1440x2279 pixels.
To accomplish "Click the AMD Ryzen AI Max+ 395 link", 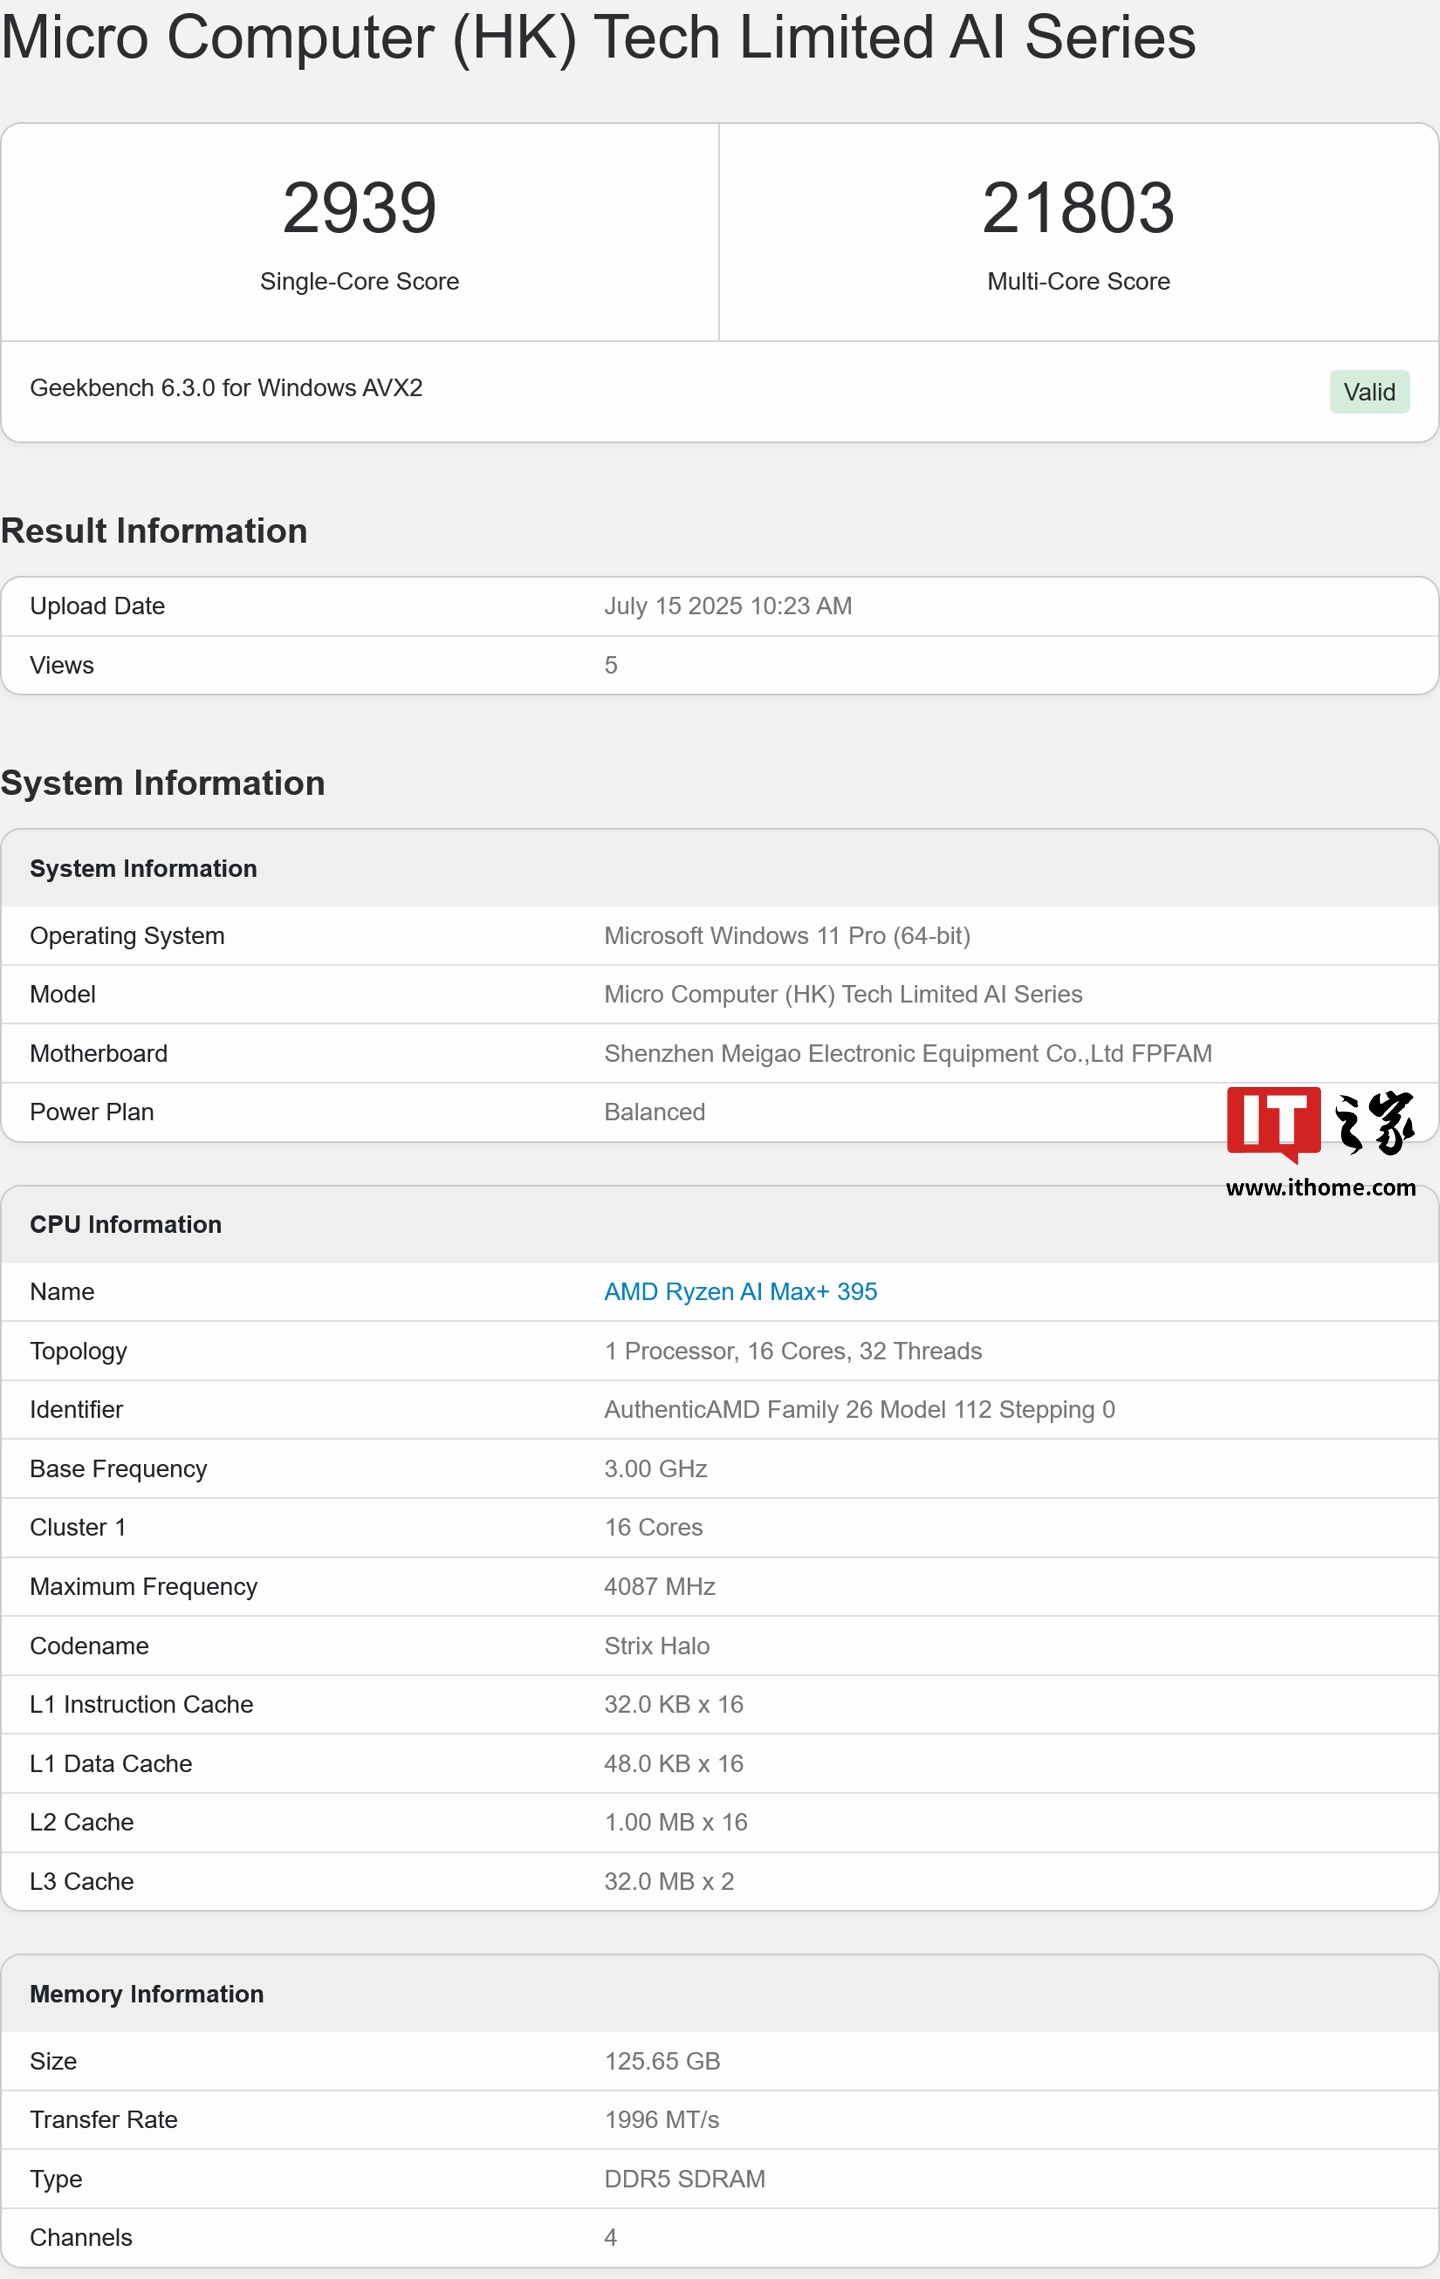I will (740, 1291).
